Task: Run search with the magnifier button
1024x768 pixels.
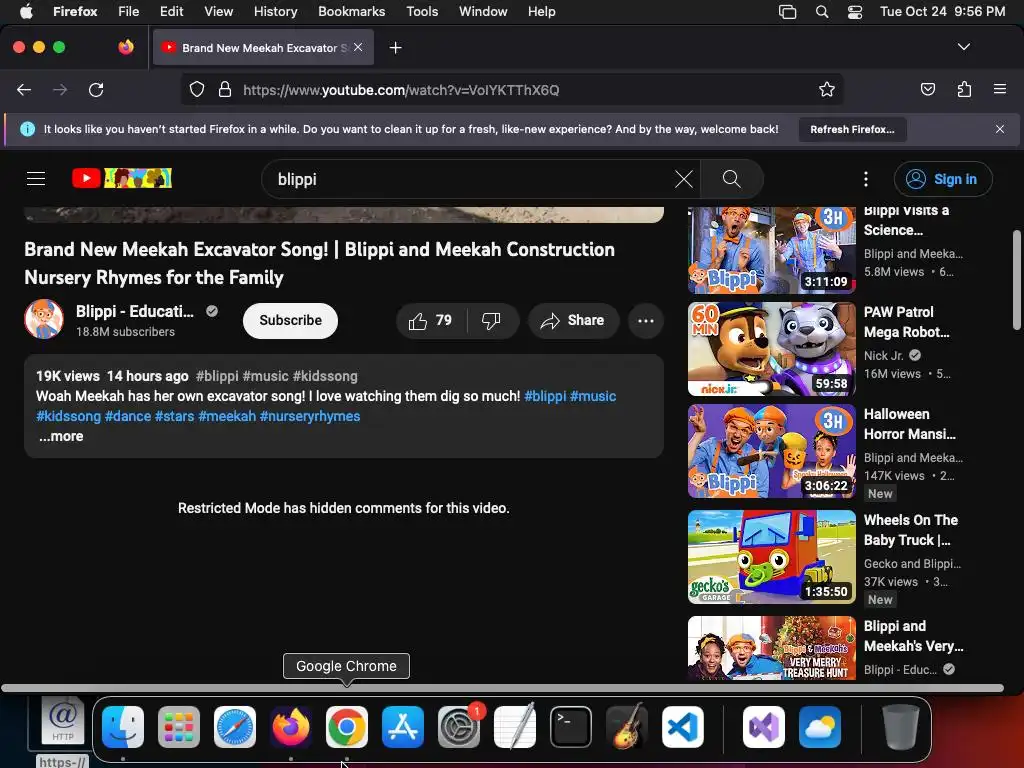Action: (731, 179)
